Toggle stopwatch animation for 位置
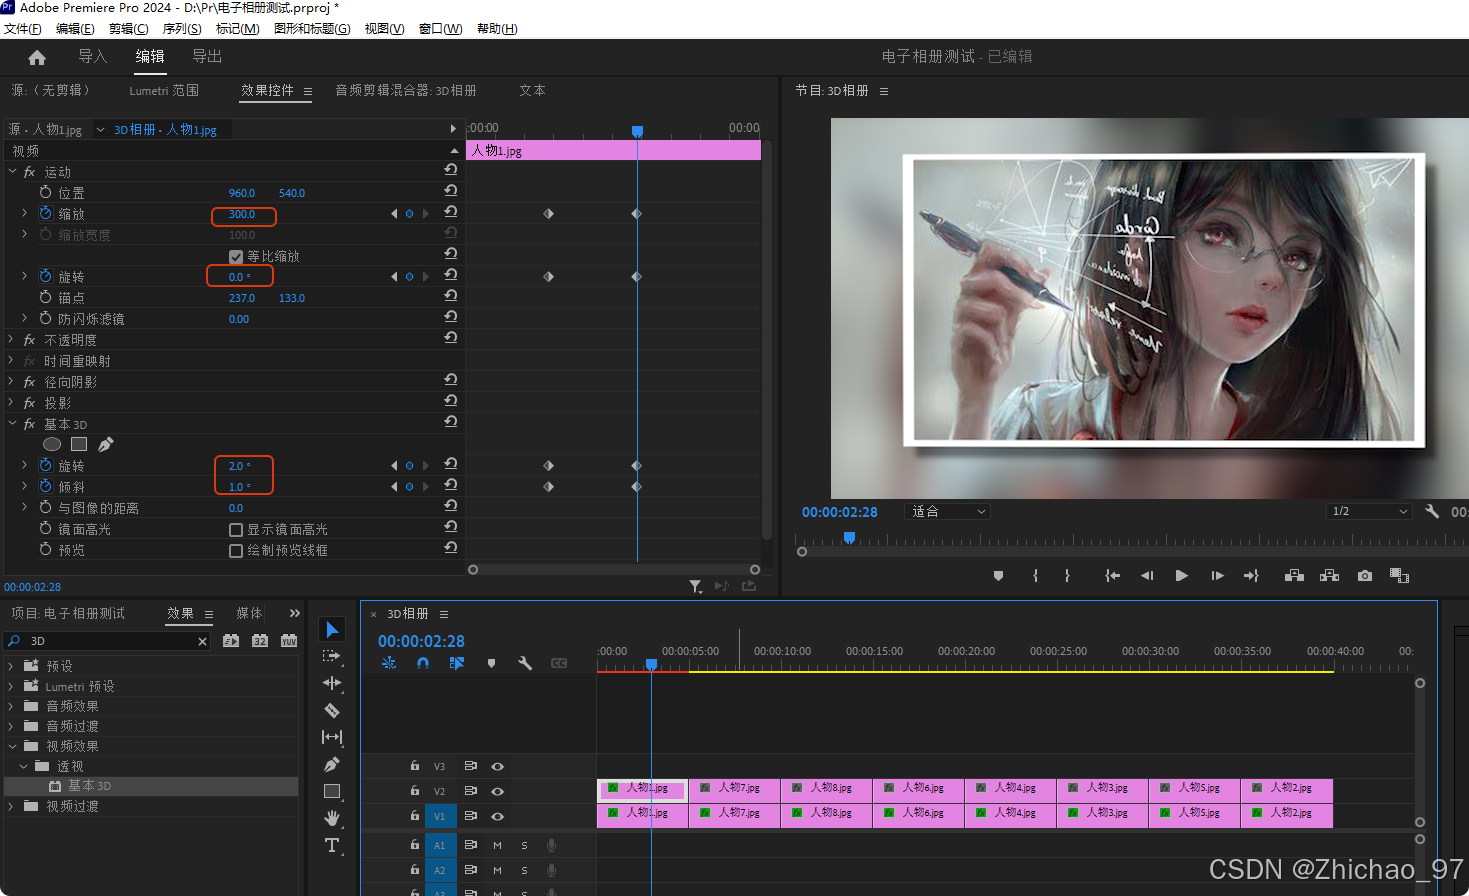 click(x=45, y=192)
